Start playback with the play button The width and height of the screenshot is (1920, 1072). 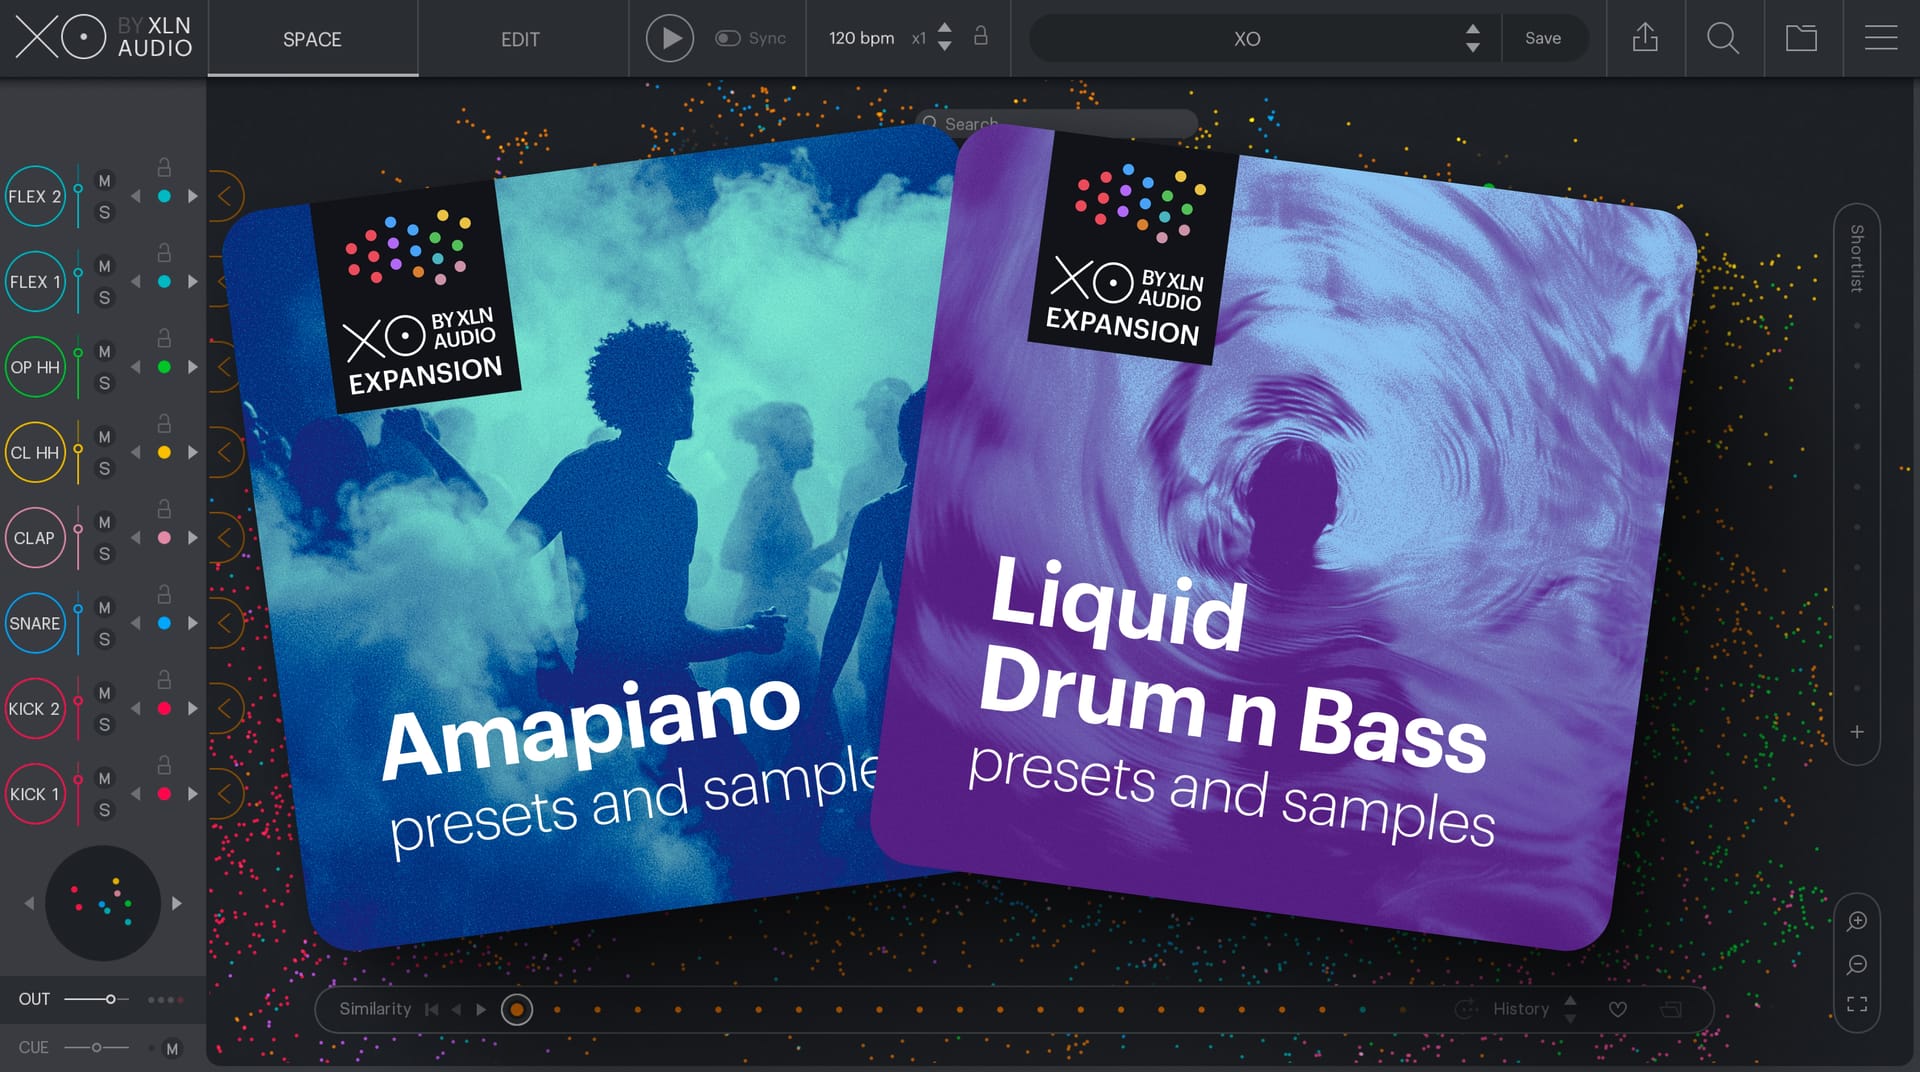[670, 39]
